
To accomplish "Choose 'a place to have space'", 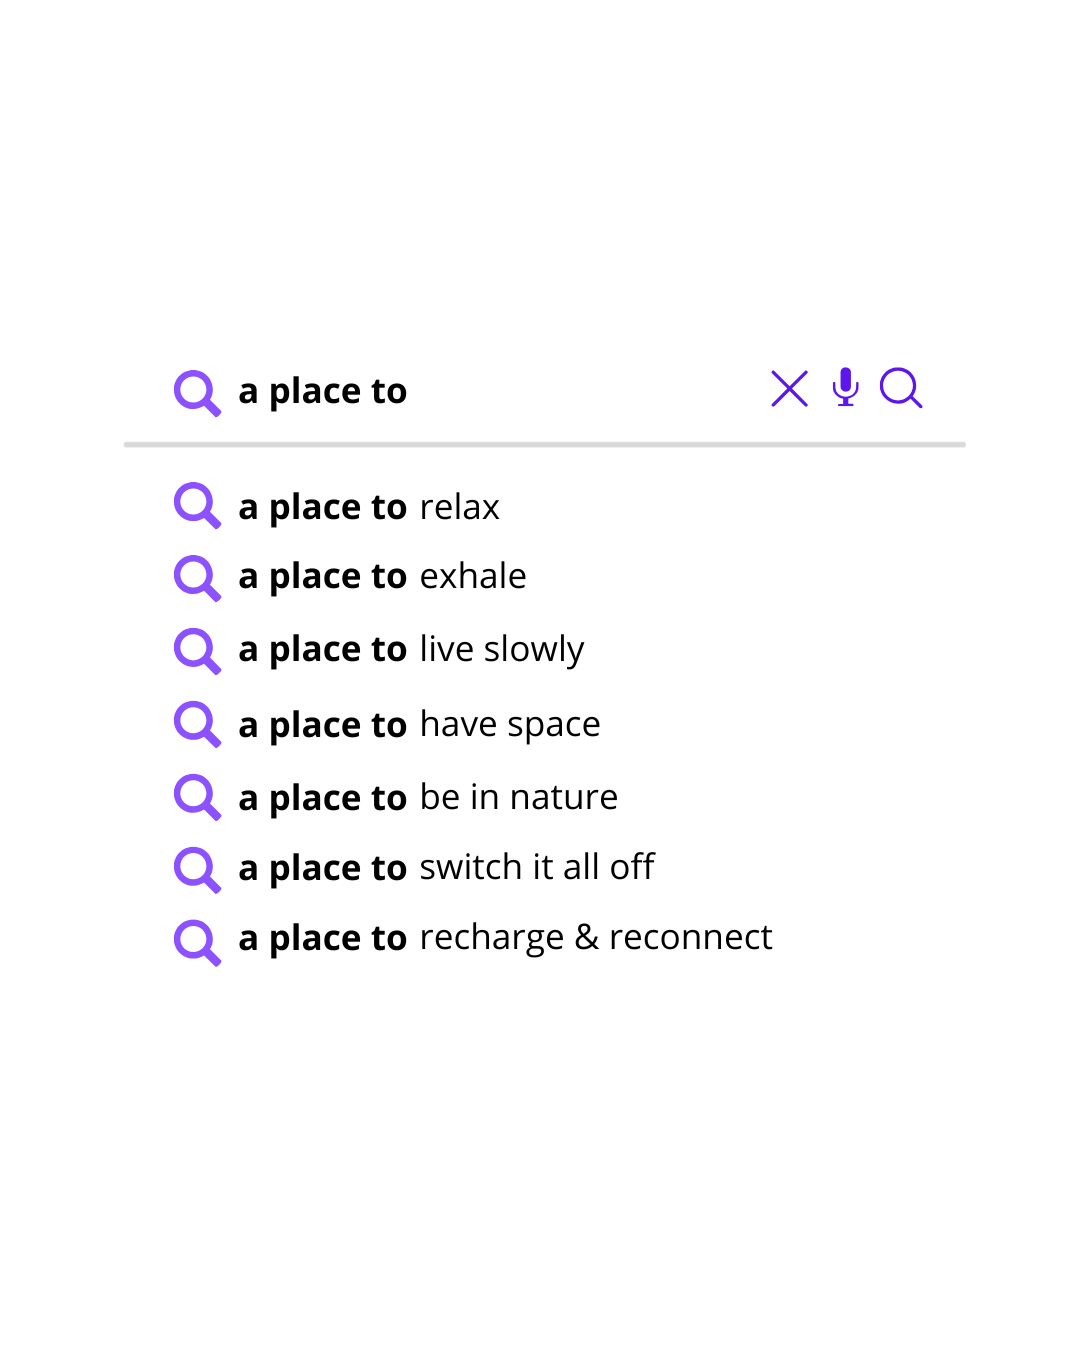I will click(x=419, y=725).
